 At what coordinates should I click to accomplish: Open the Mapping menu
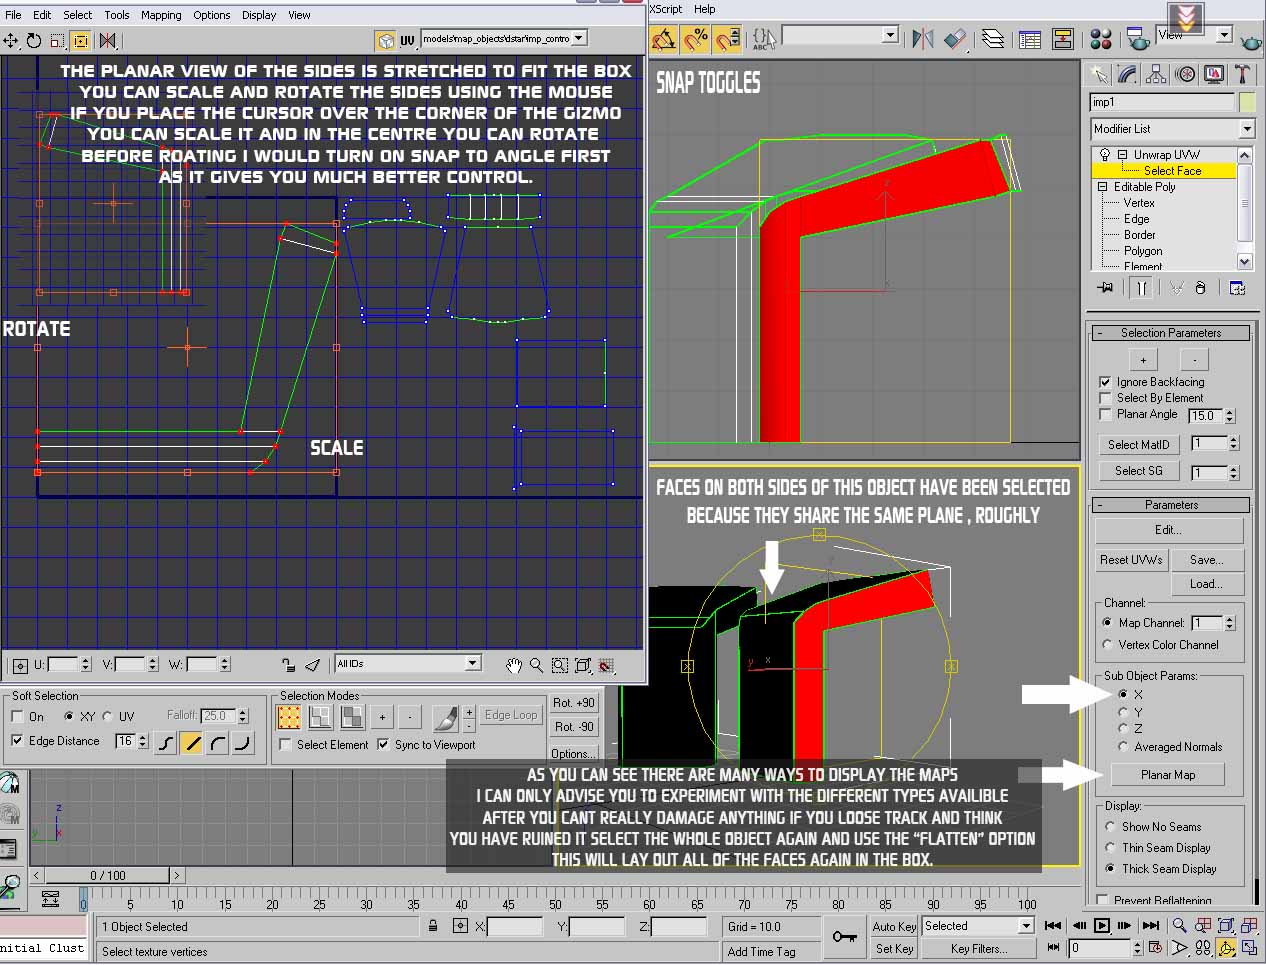tap(160, 15)
